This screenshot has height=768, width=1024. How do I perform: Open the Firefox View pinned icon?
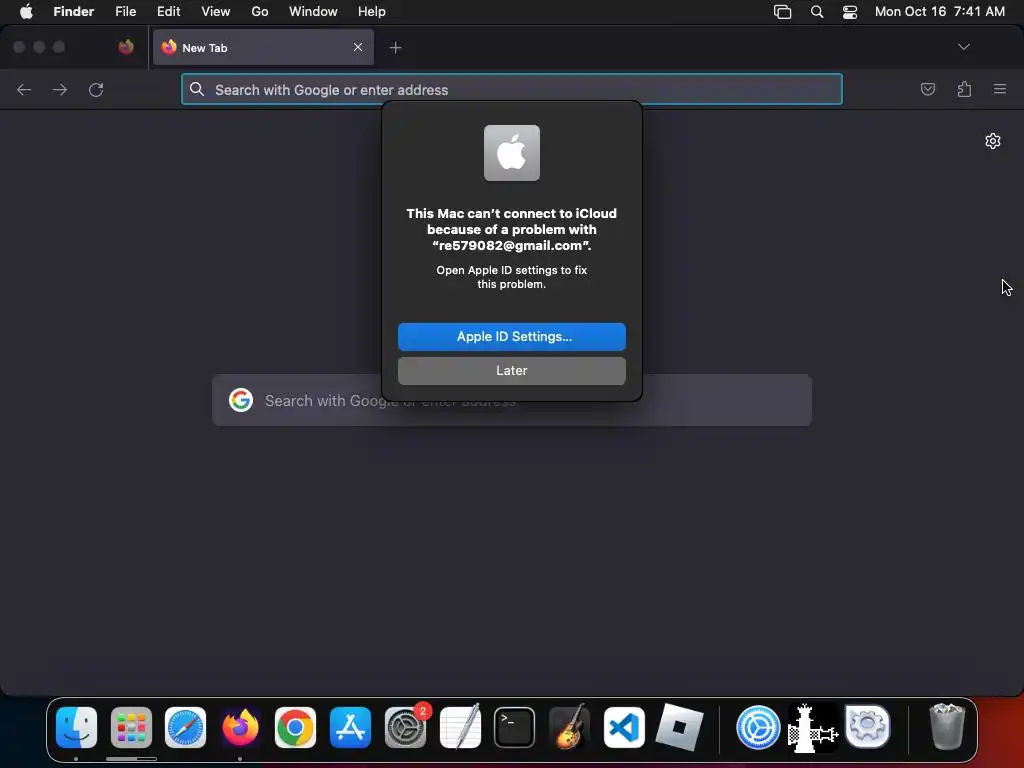126,47
